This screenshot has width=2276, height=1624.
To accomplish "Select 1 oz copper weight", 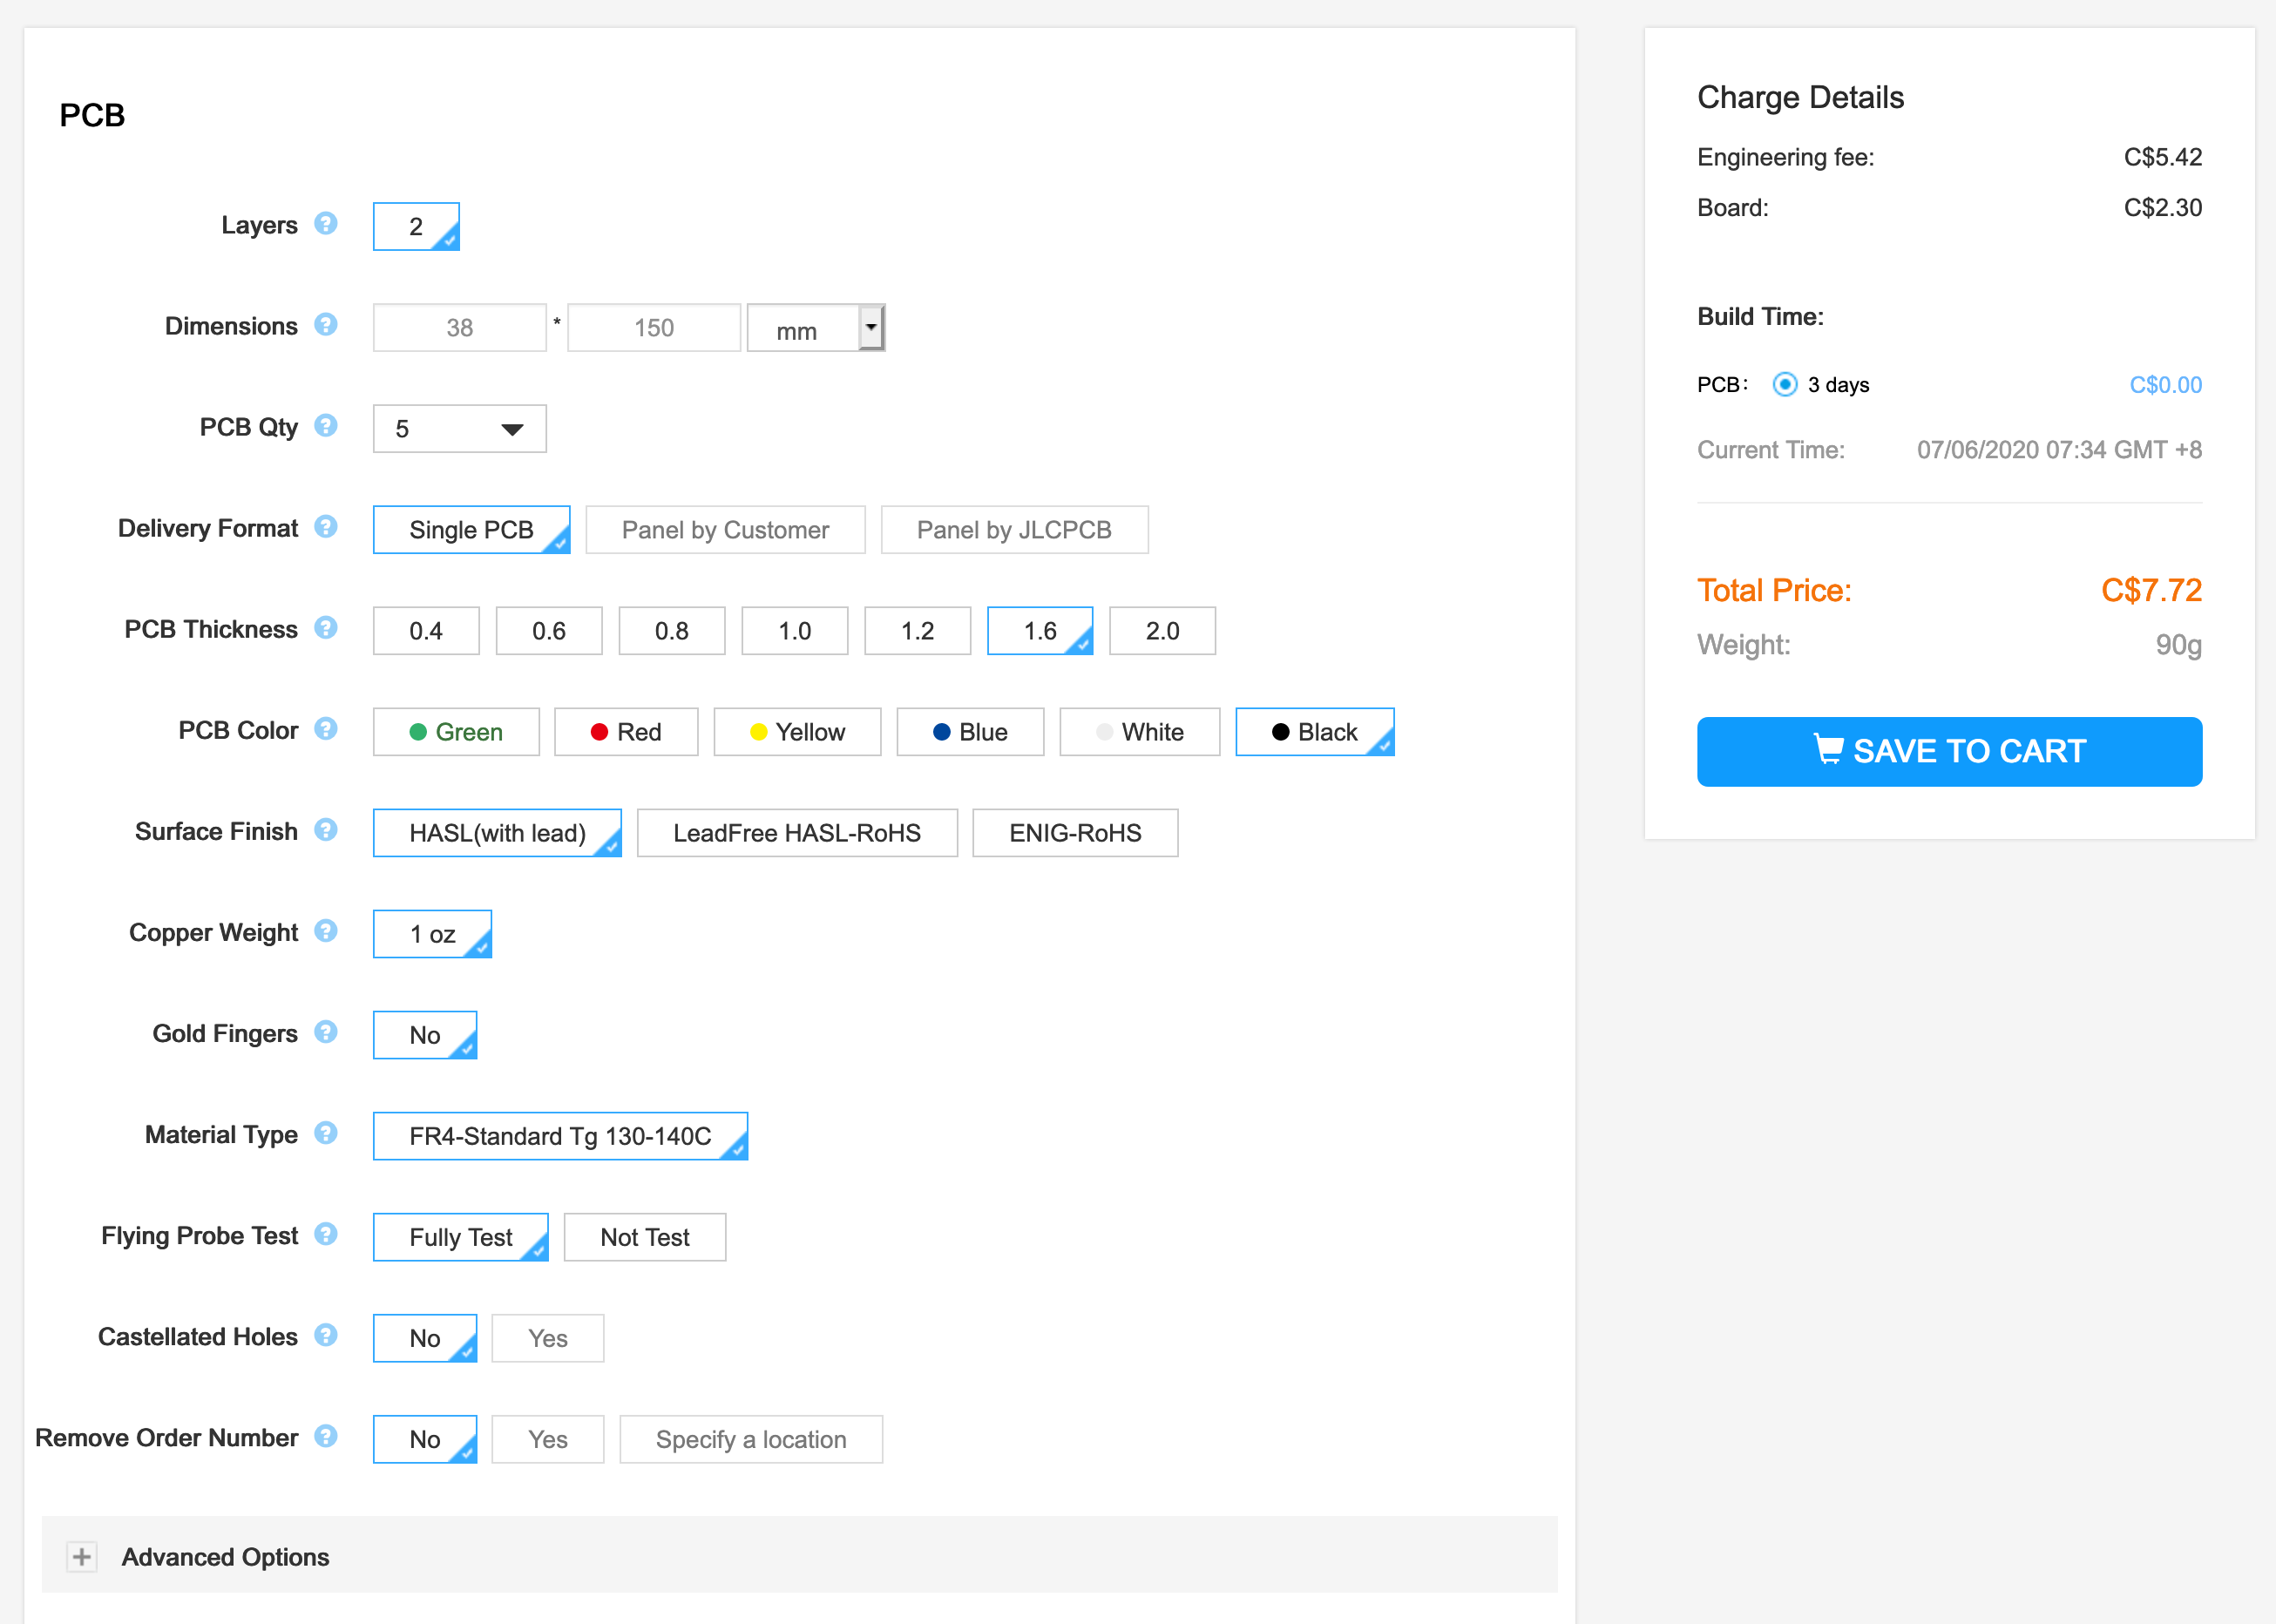I will [x=432, y=934].
